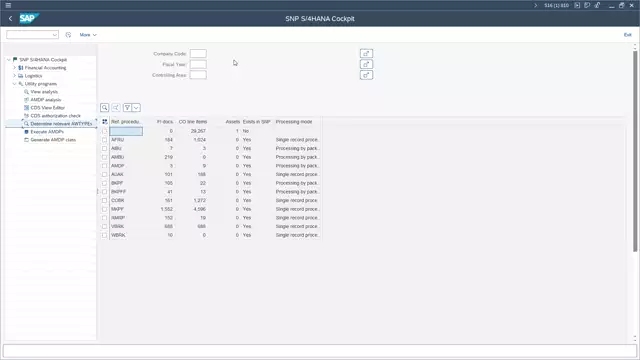
Task: Tick the checkbox for row AFRU
Action: [x=104, y=140]
